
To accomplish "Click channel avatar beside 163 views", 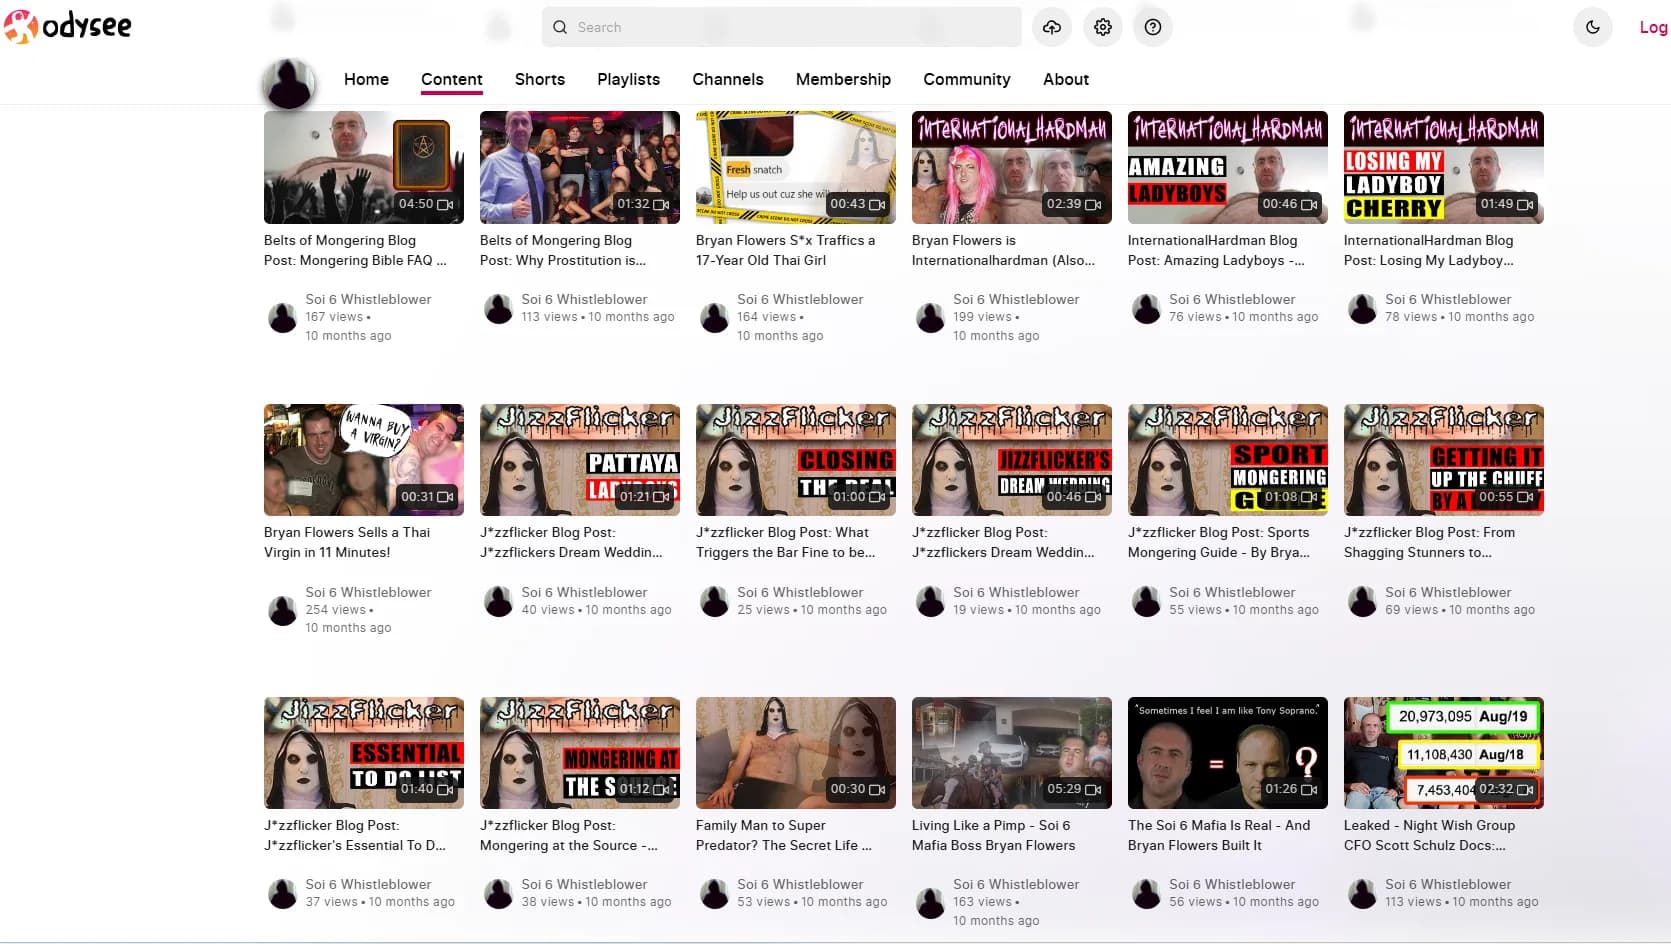I will (931, 903).
